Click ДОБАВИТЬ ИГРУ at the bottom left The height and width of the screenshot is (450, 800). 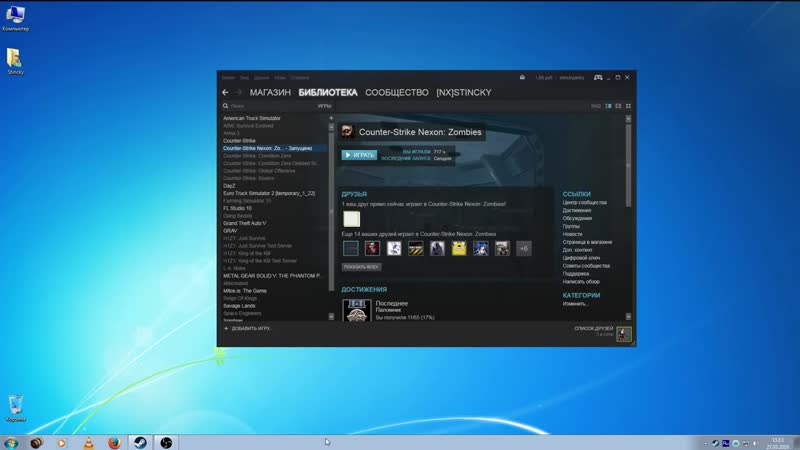[247, 329]
